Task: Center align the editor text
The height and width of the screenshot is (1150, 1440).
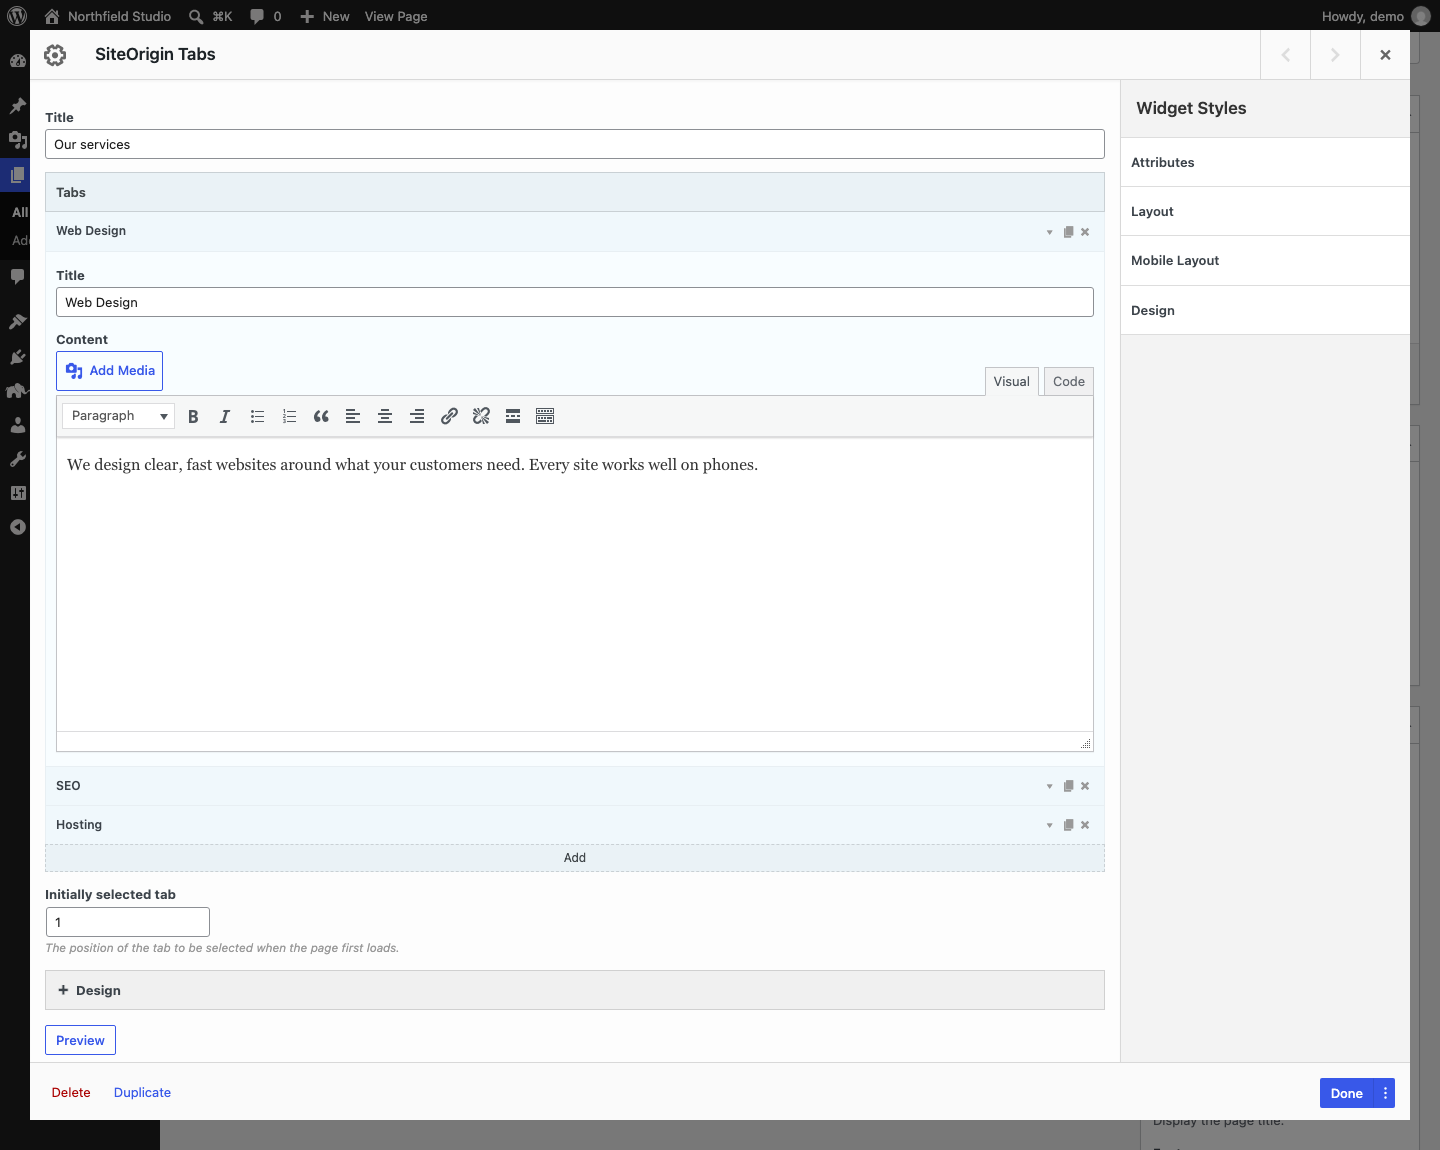Action: coord(385,416)
